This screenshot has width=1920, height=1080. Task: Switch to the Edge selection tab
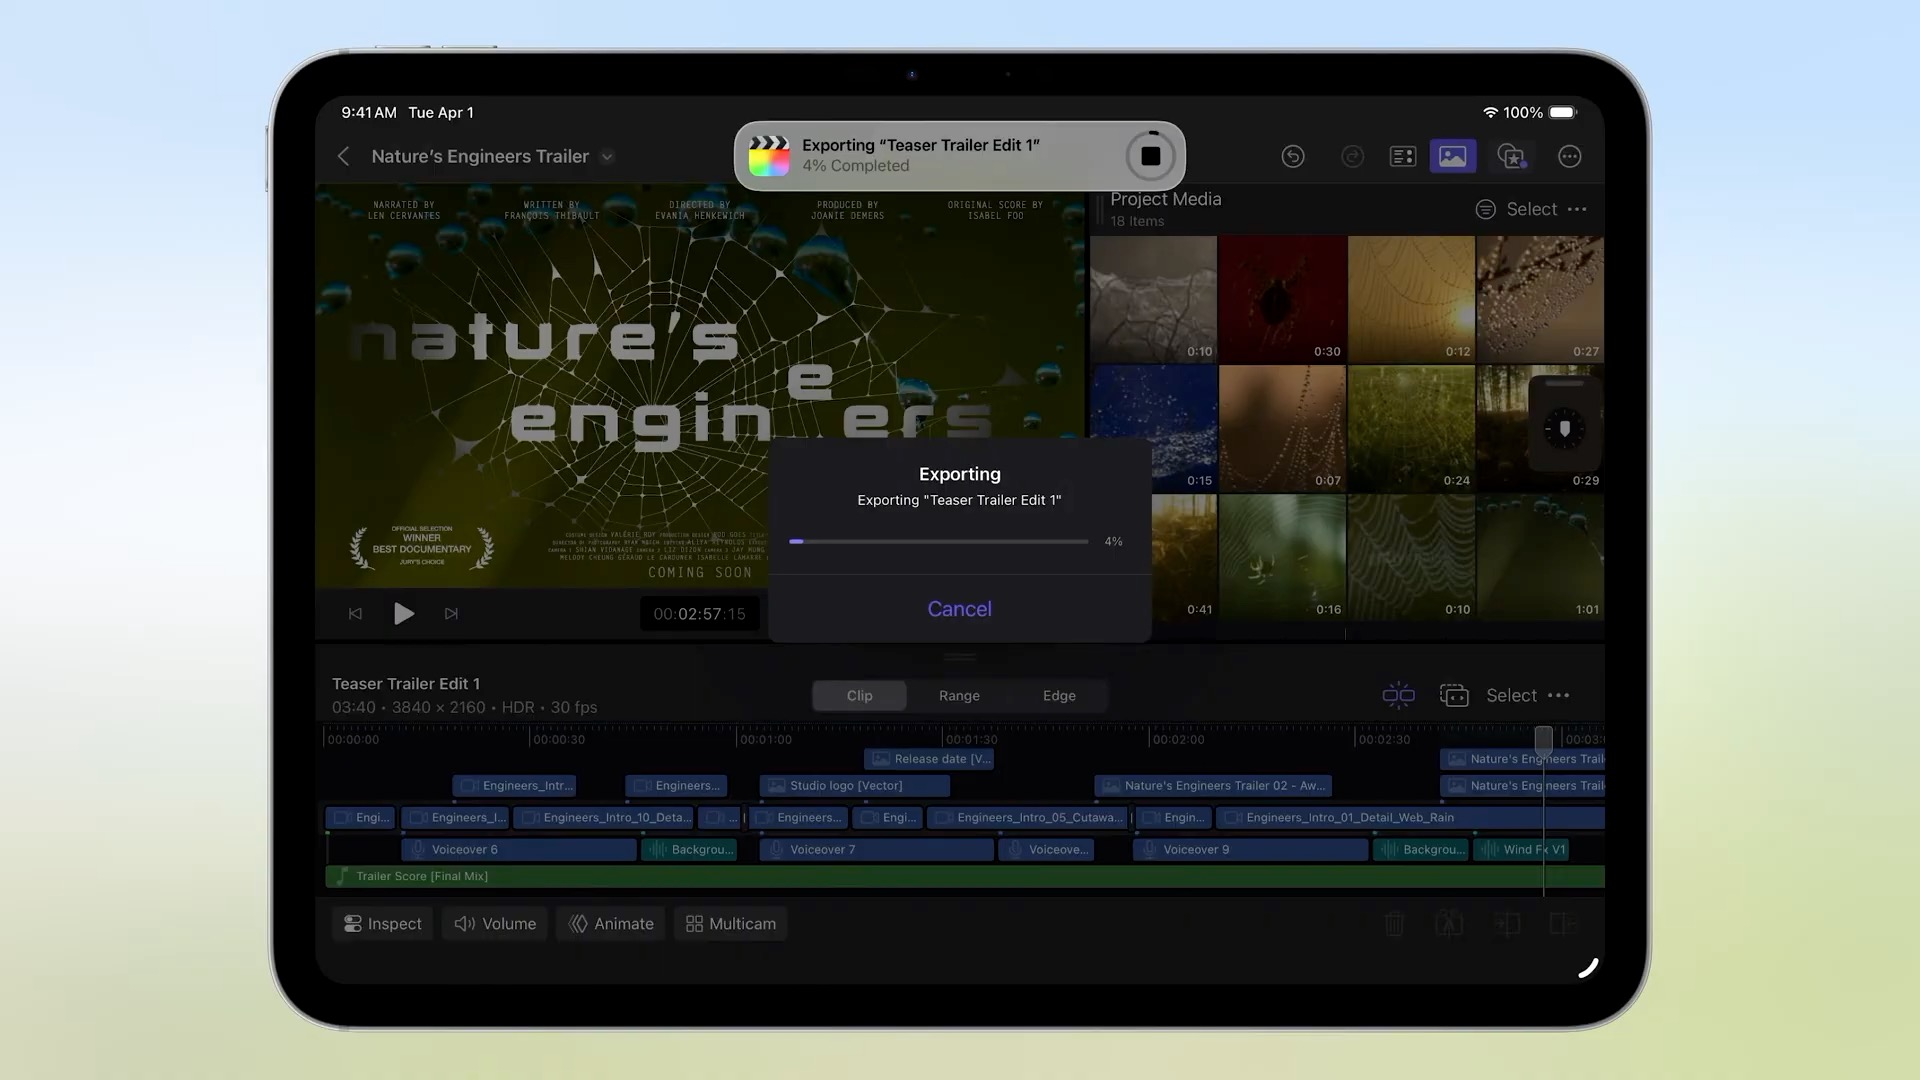(1058, 695)
